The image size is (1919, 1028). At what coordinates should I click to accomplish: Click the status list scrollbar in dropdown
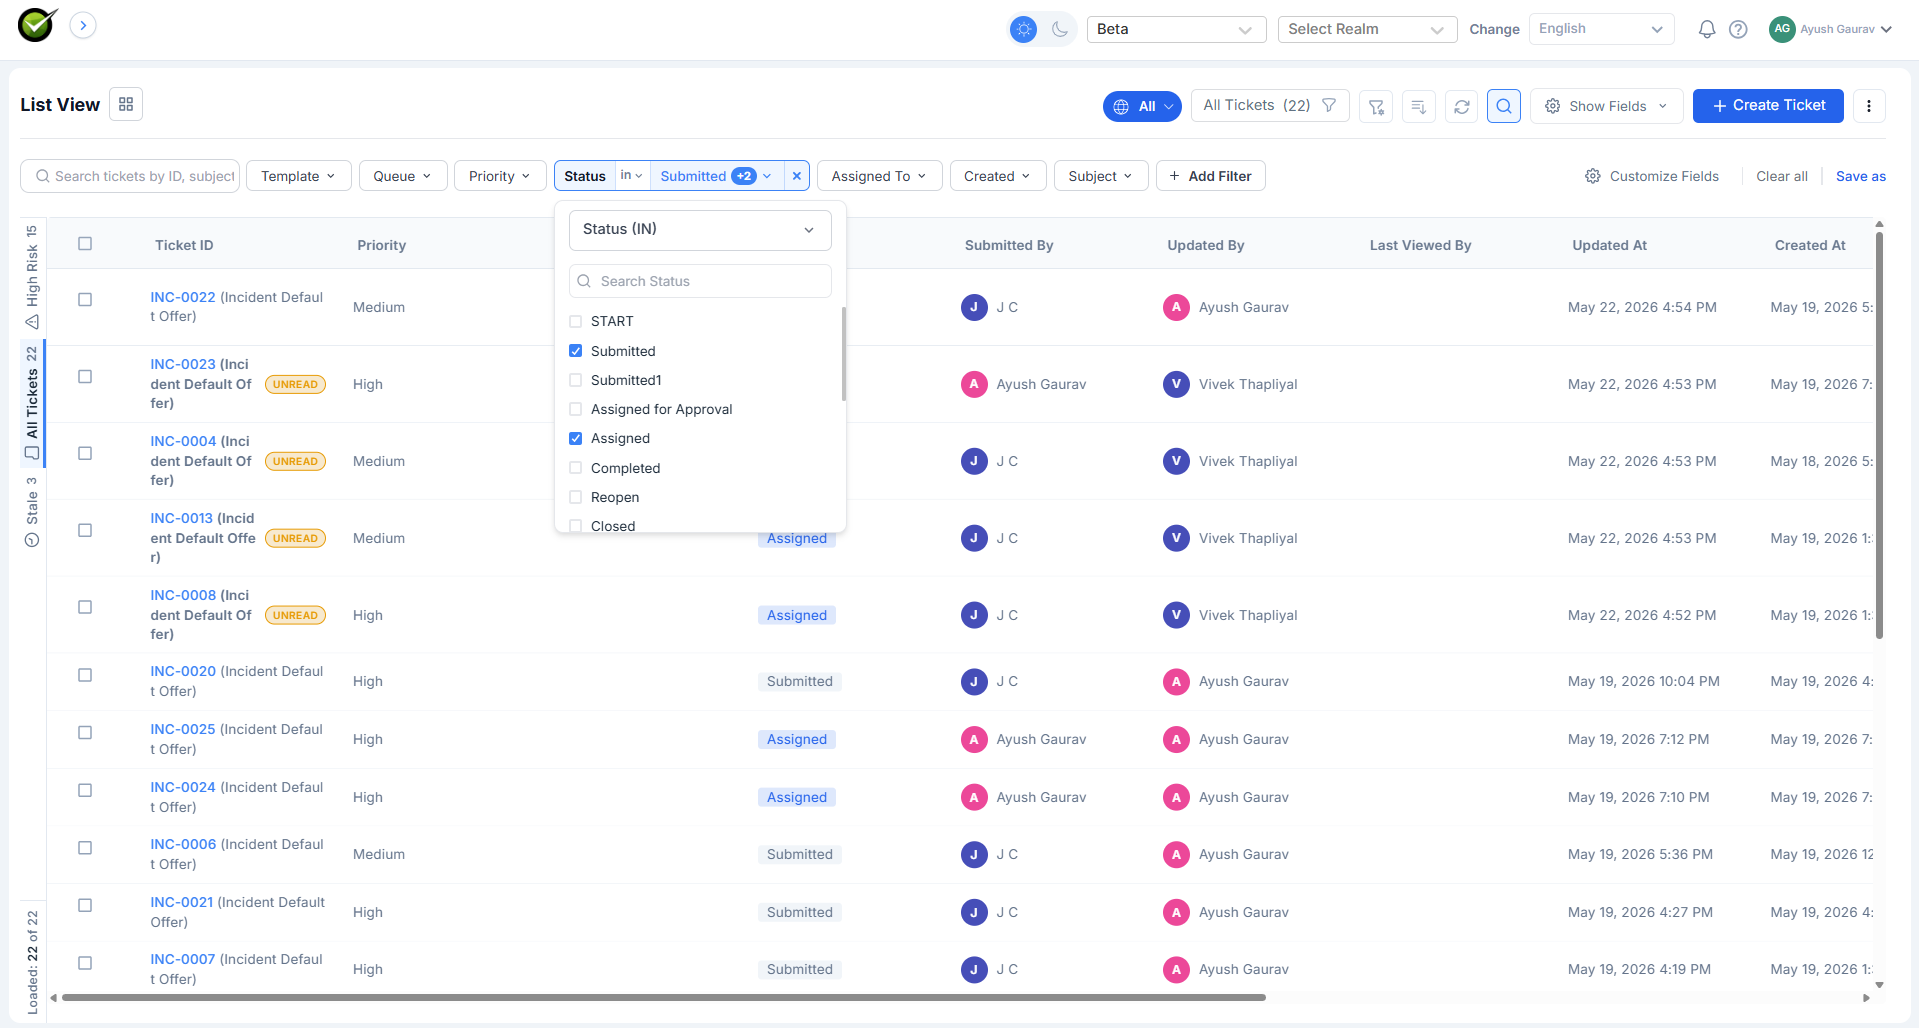click(x=844, y=354)
